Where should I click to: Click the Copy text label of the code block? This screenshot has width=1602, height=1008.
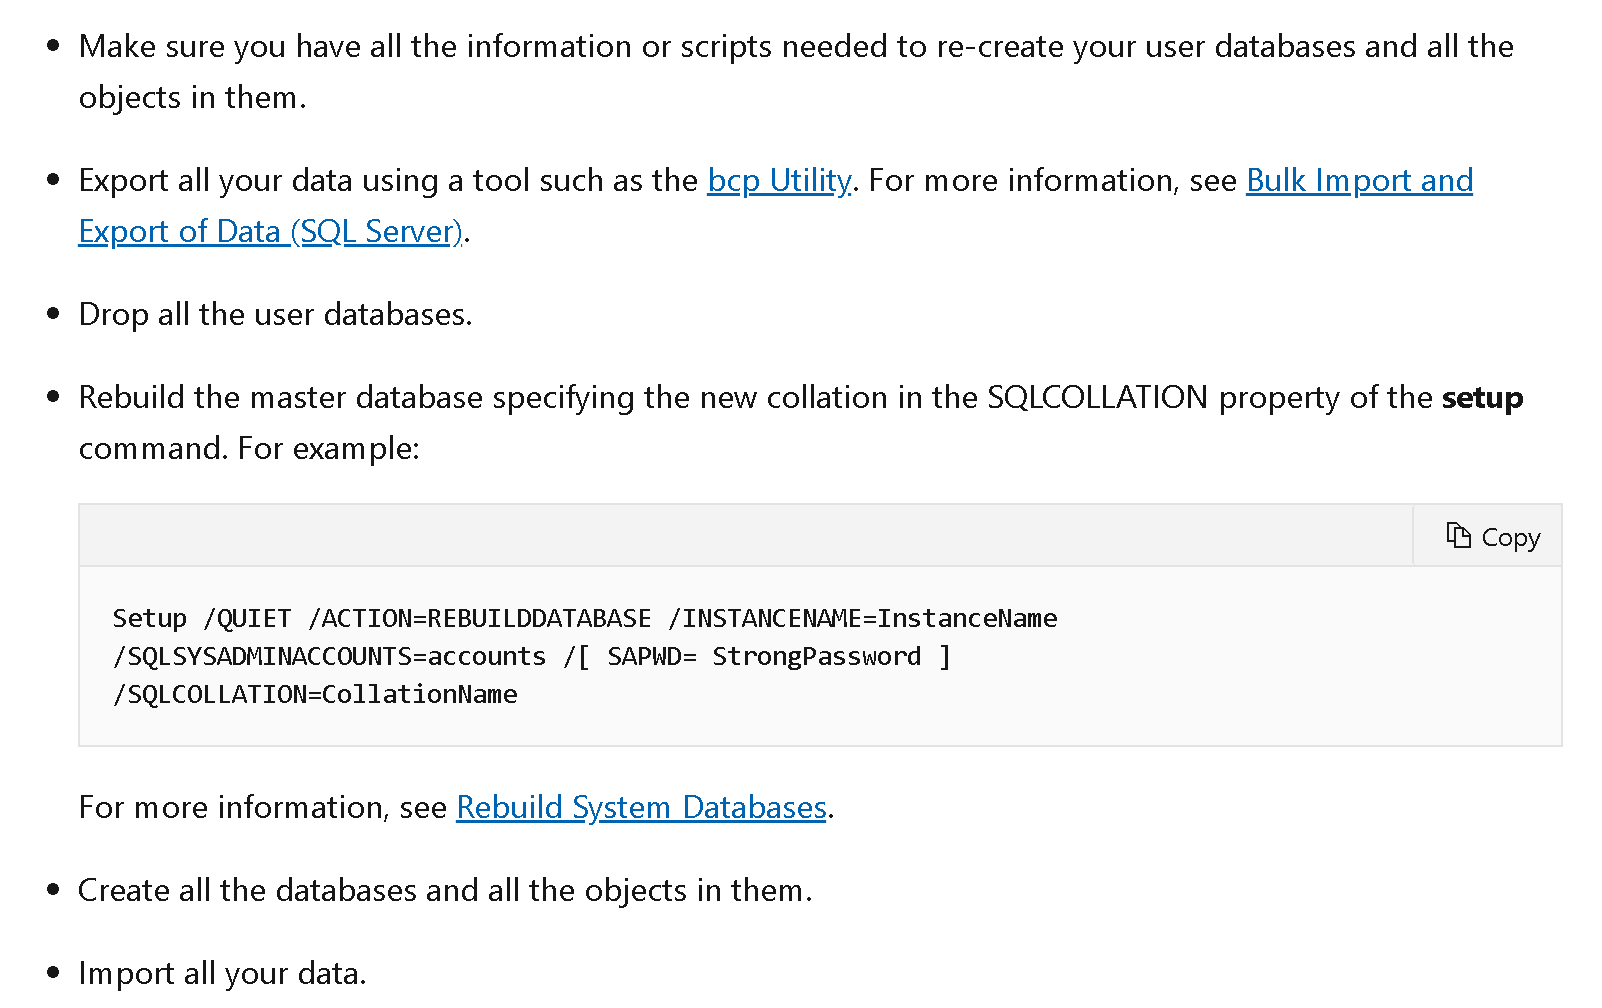click(x=1511, y=538)
